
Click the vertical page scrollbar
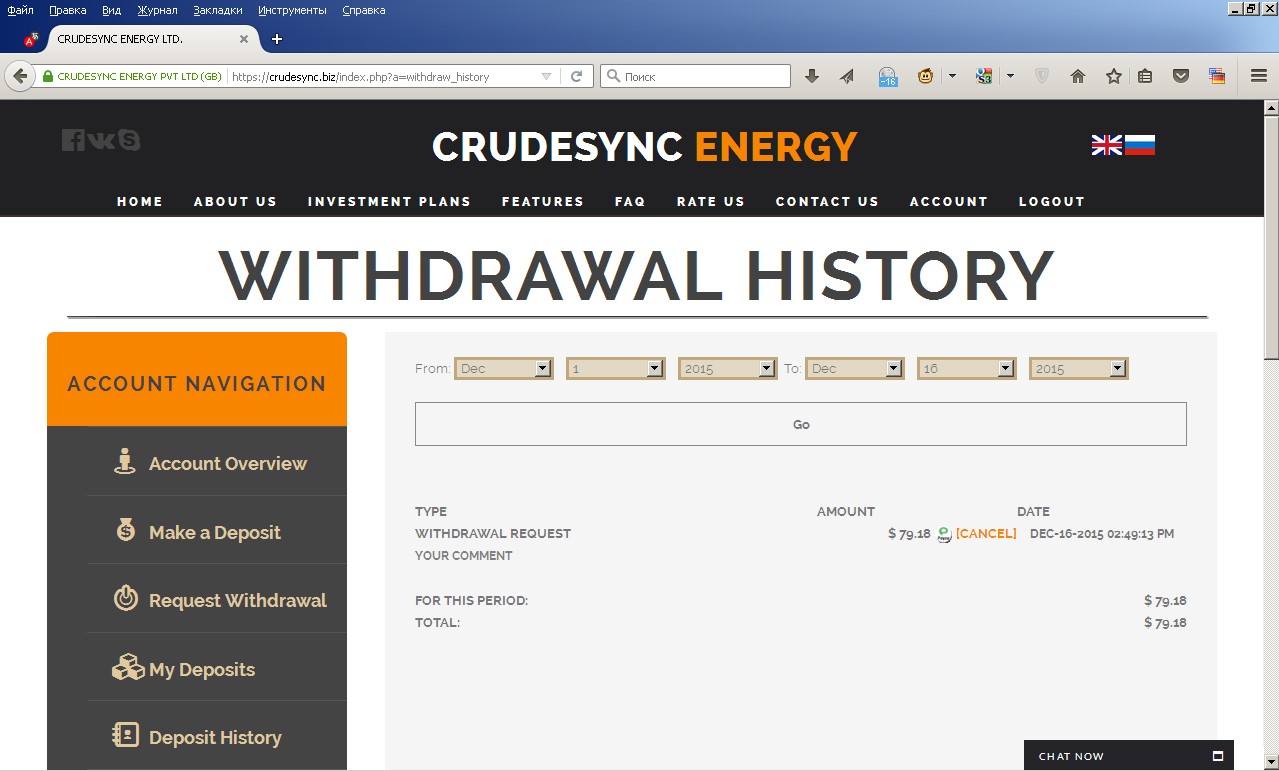(1271, 435)
